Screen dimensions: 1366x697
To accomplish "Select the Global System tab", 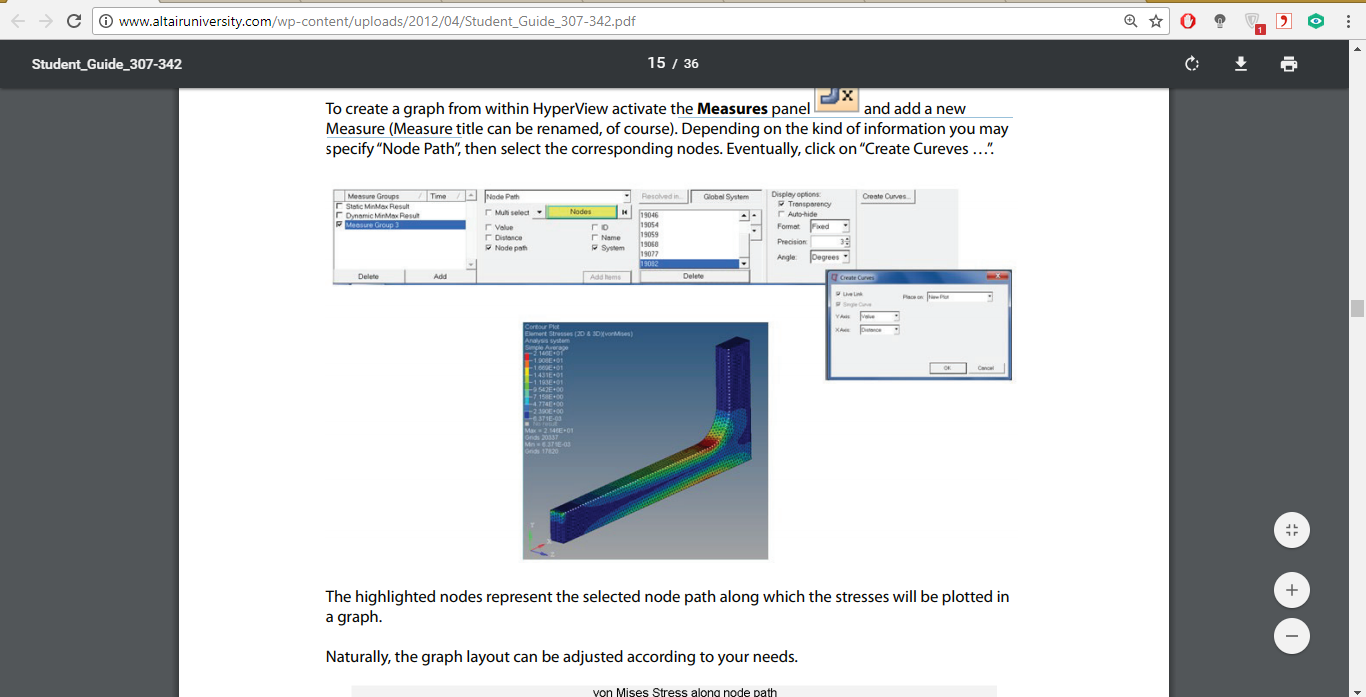I will point(726,196).
